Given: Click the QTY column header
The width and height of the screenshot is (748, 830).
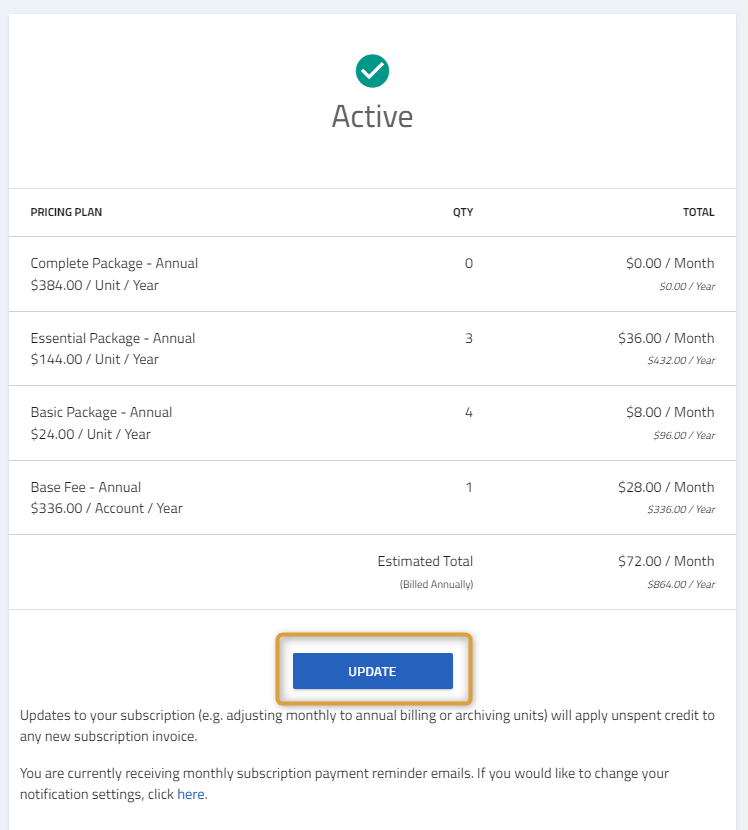Looking at the screenshot, I should point(463,212).
